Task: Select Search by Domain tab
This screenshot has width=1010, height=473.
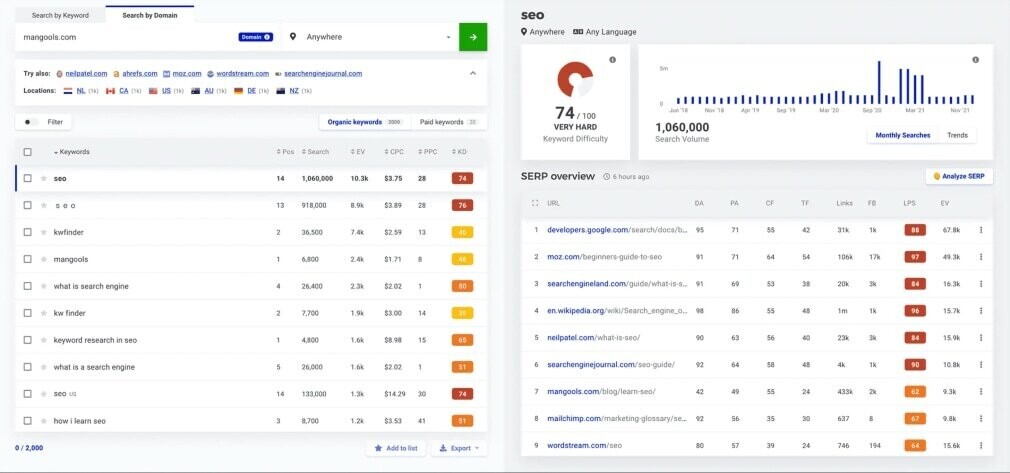Action: pyautogui.click(x=149, y=15)
